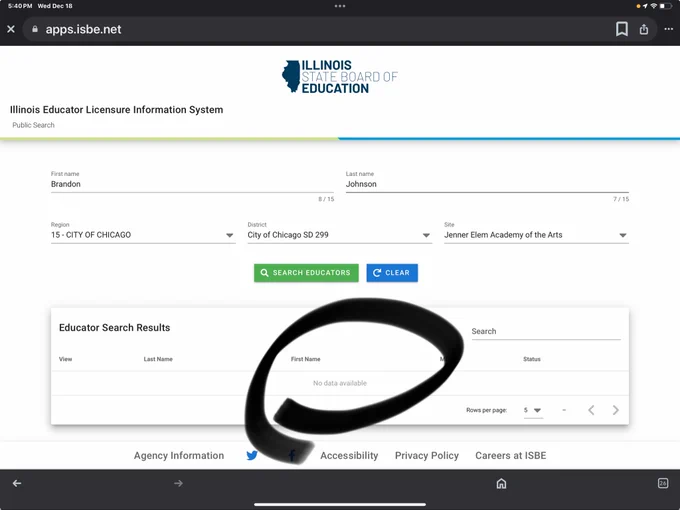Go to previous results page arrow
The width and height of the screenshot is (680, 510).
pos(591,410)
